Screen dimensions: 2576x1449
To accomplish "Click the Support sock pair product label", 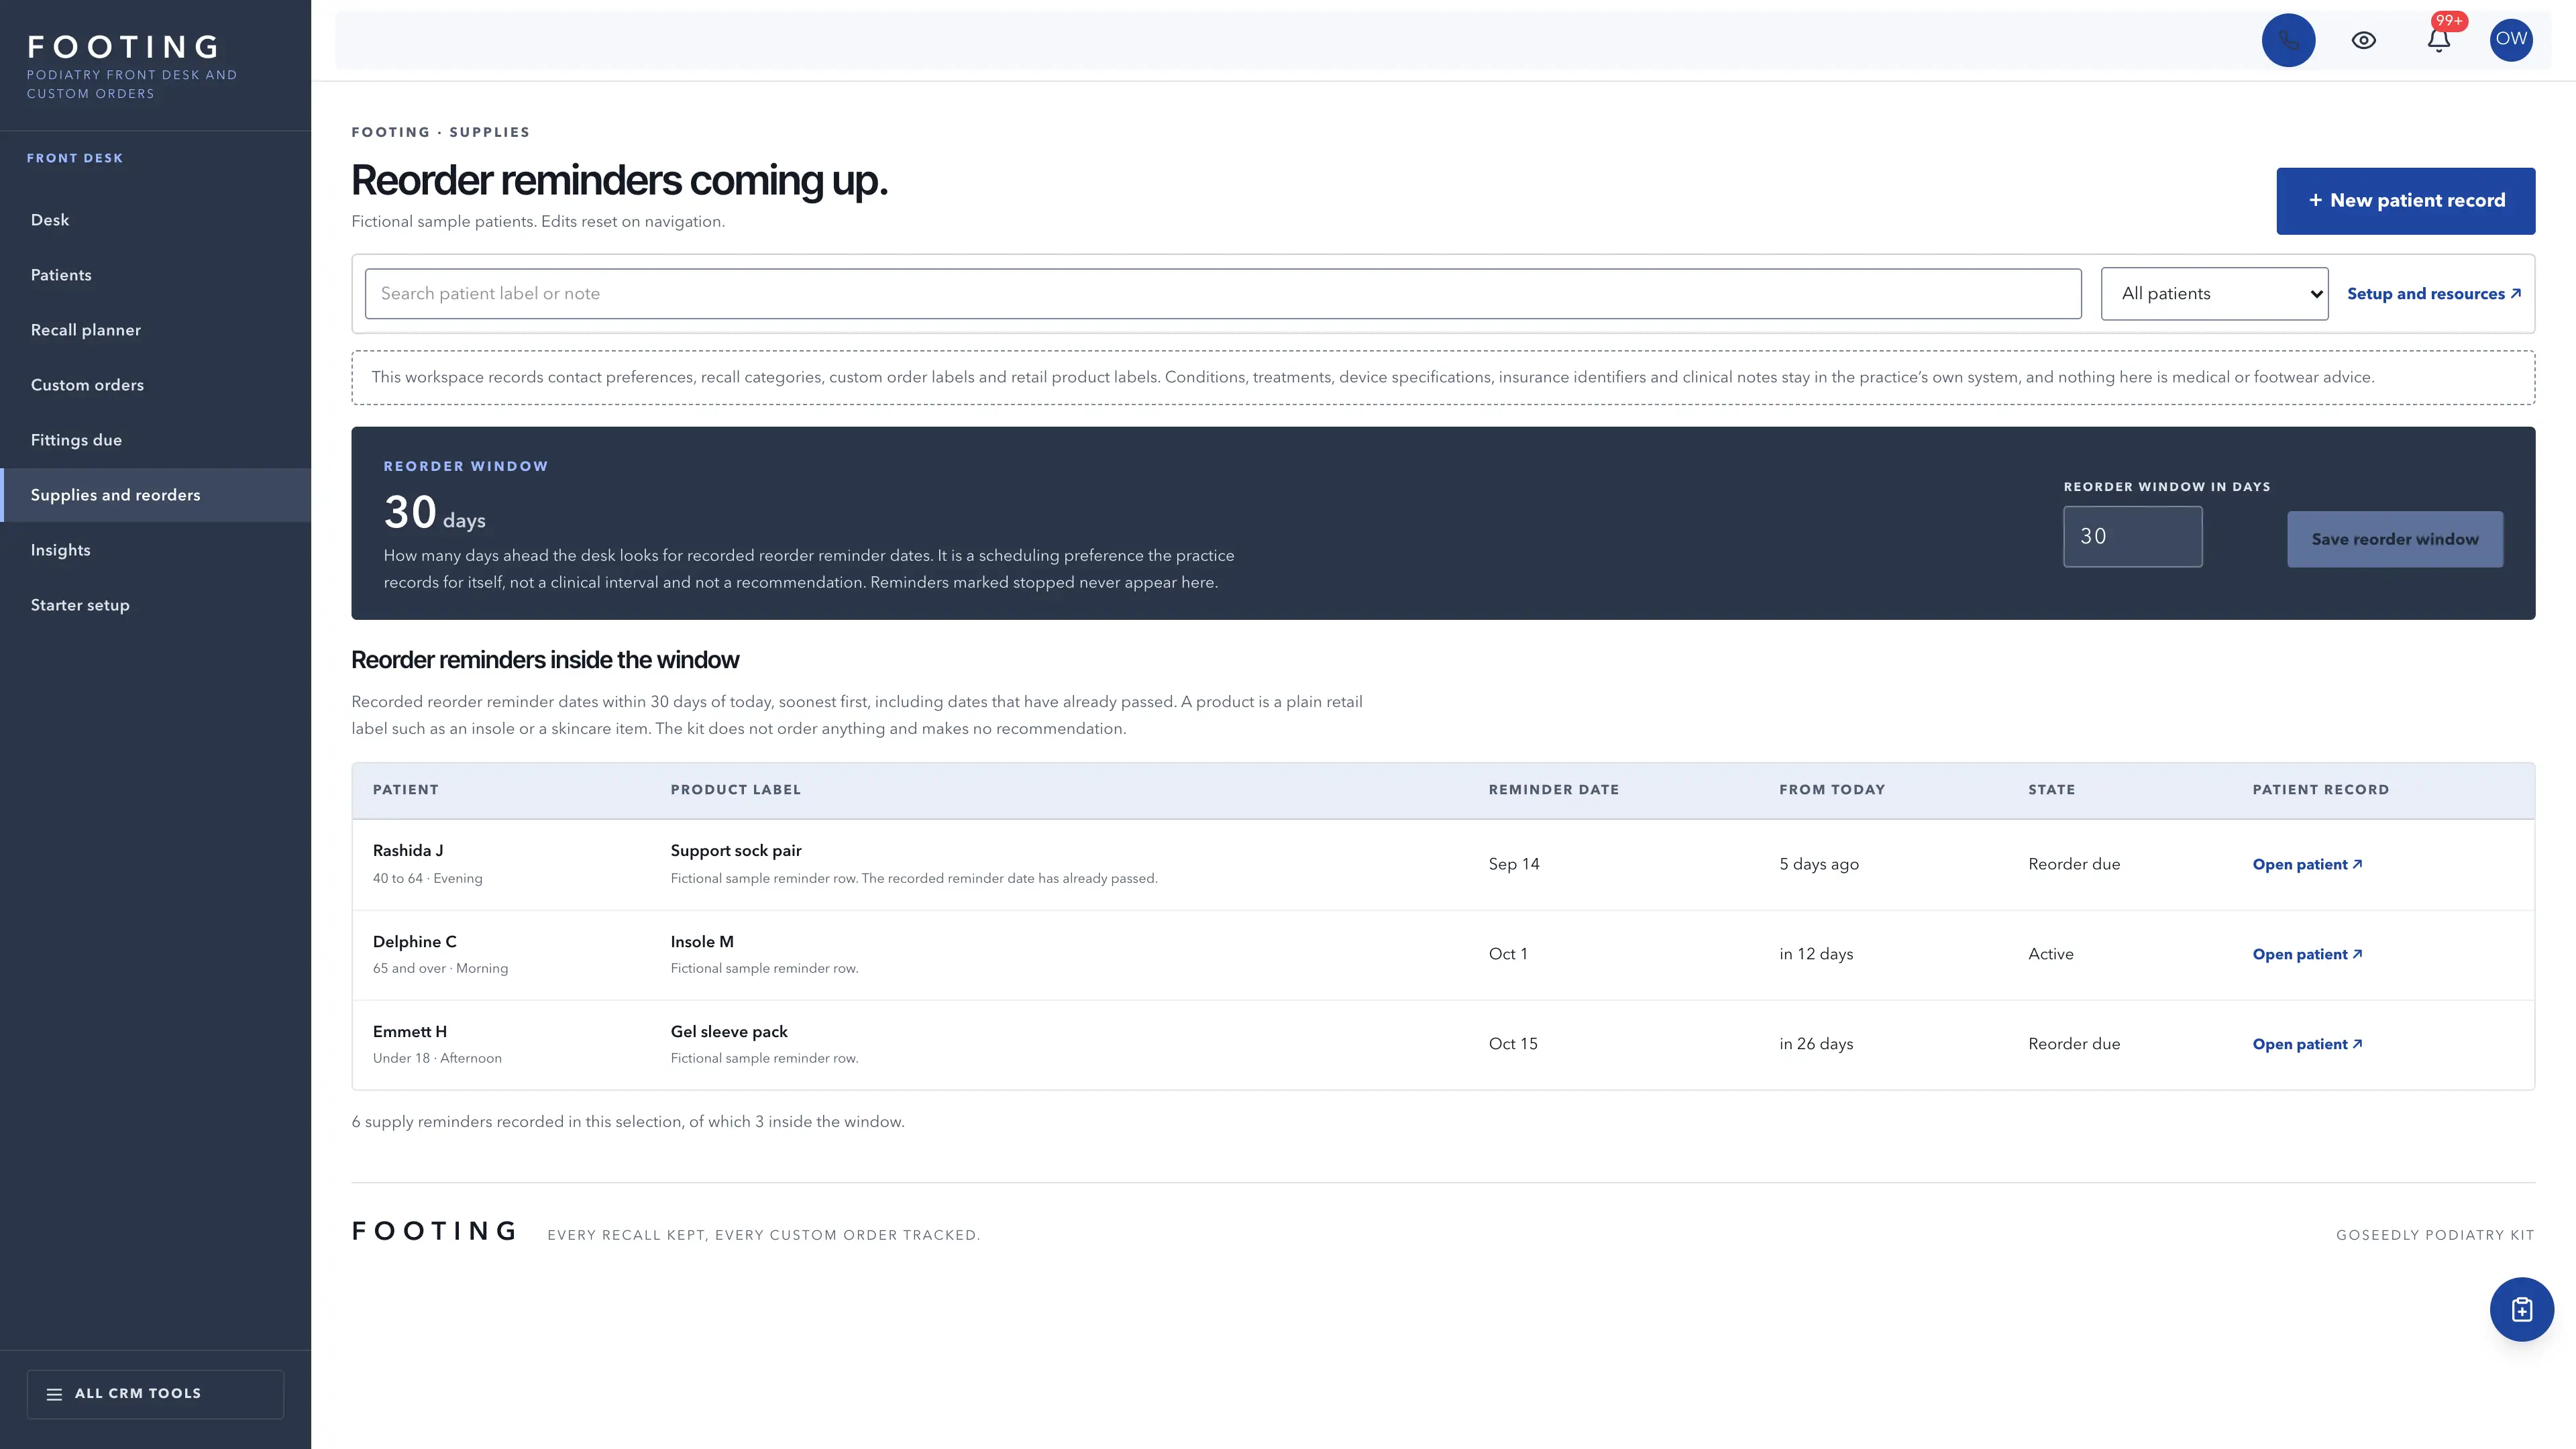I will click(x=736, y=851).
